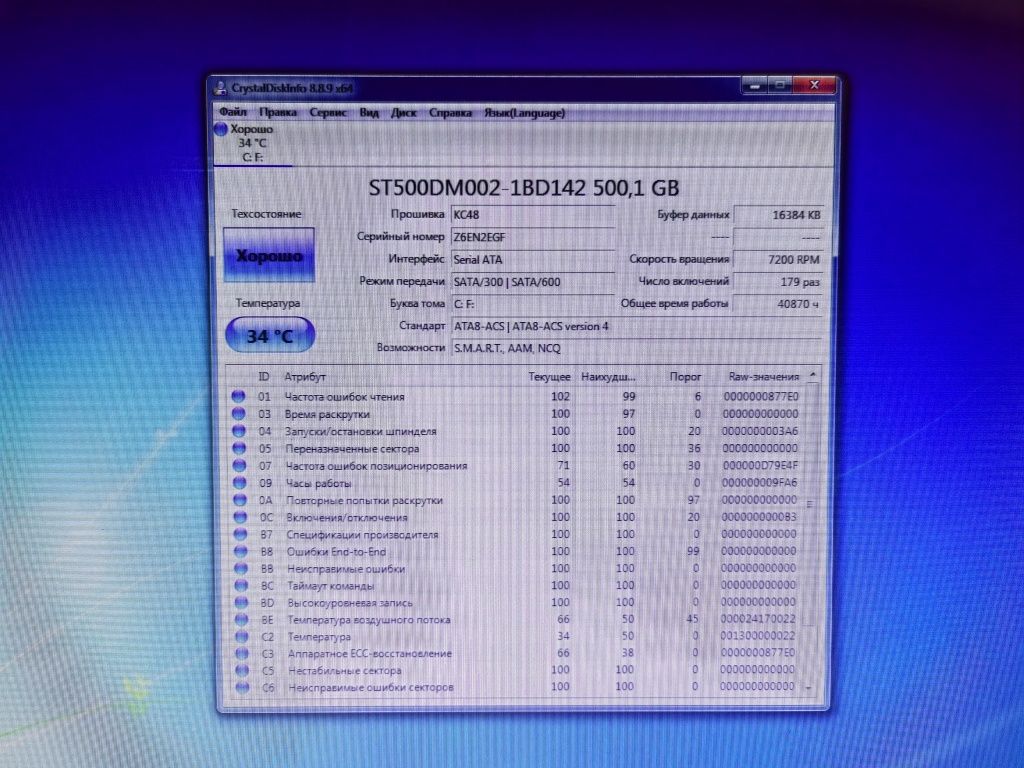Maximize the CrystalDiskInfo window
The width and height of the screenshot is (1024, 768).
[780, 85]
